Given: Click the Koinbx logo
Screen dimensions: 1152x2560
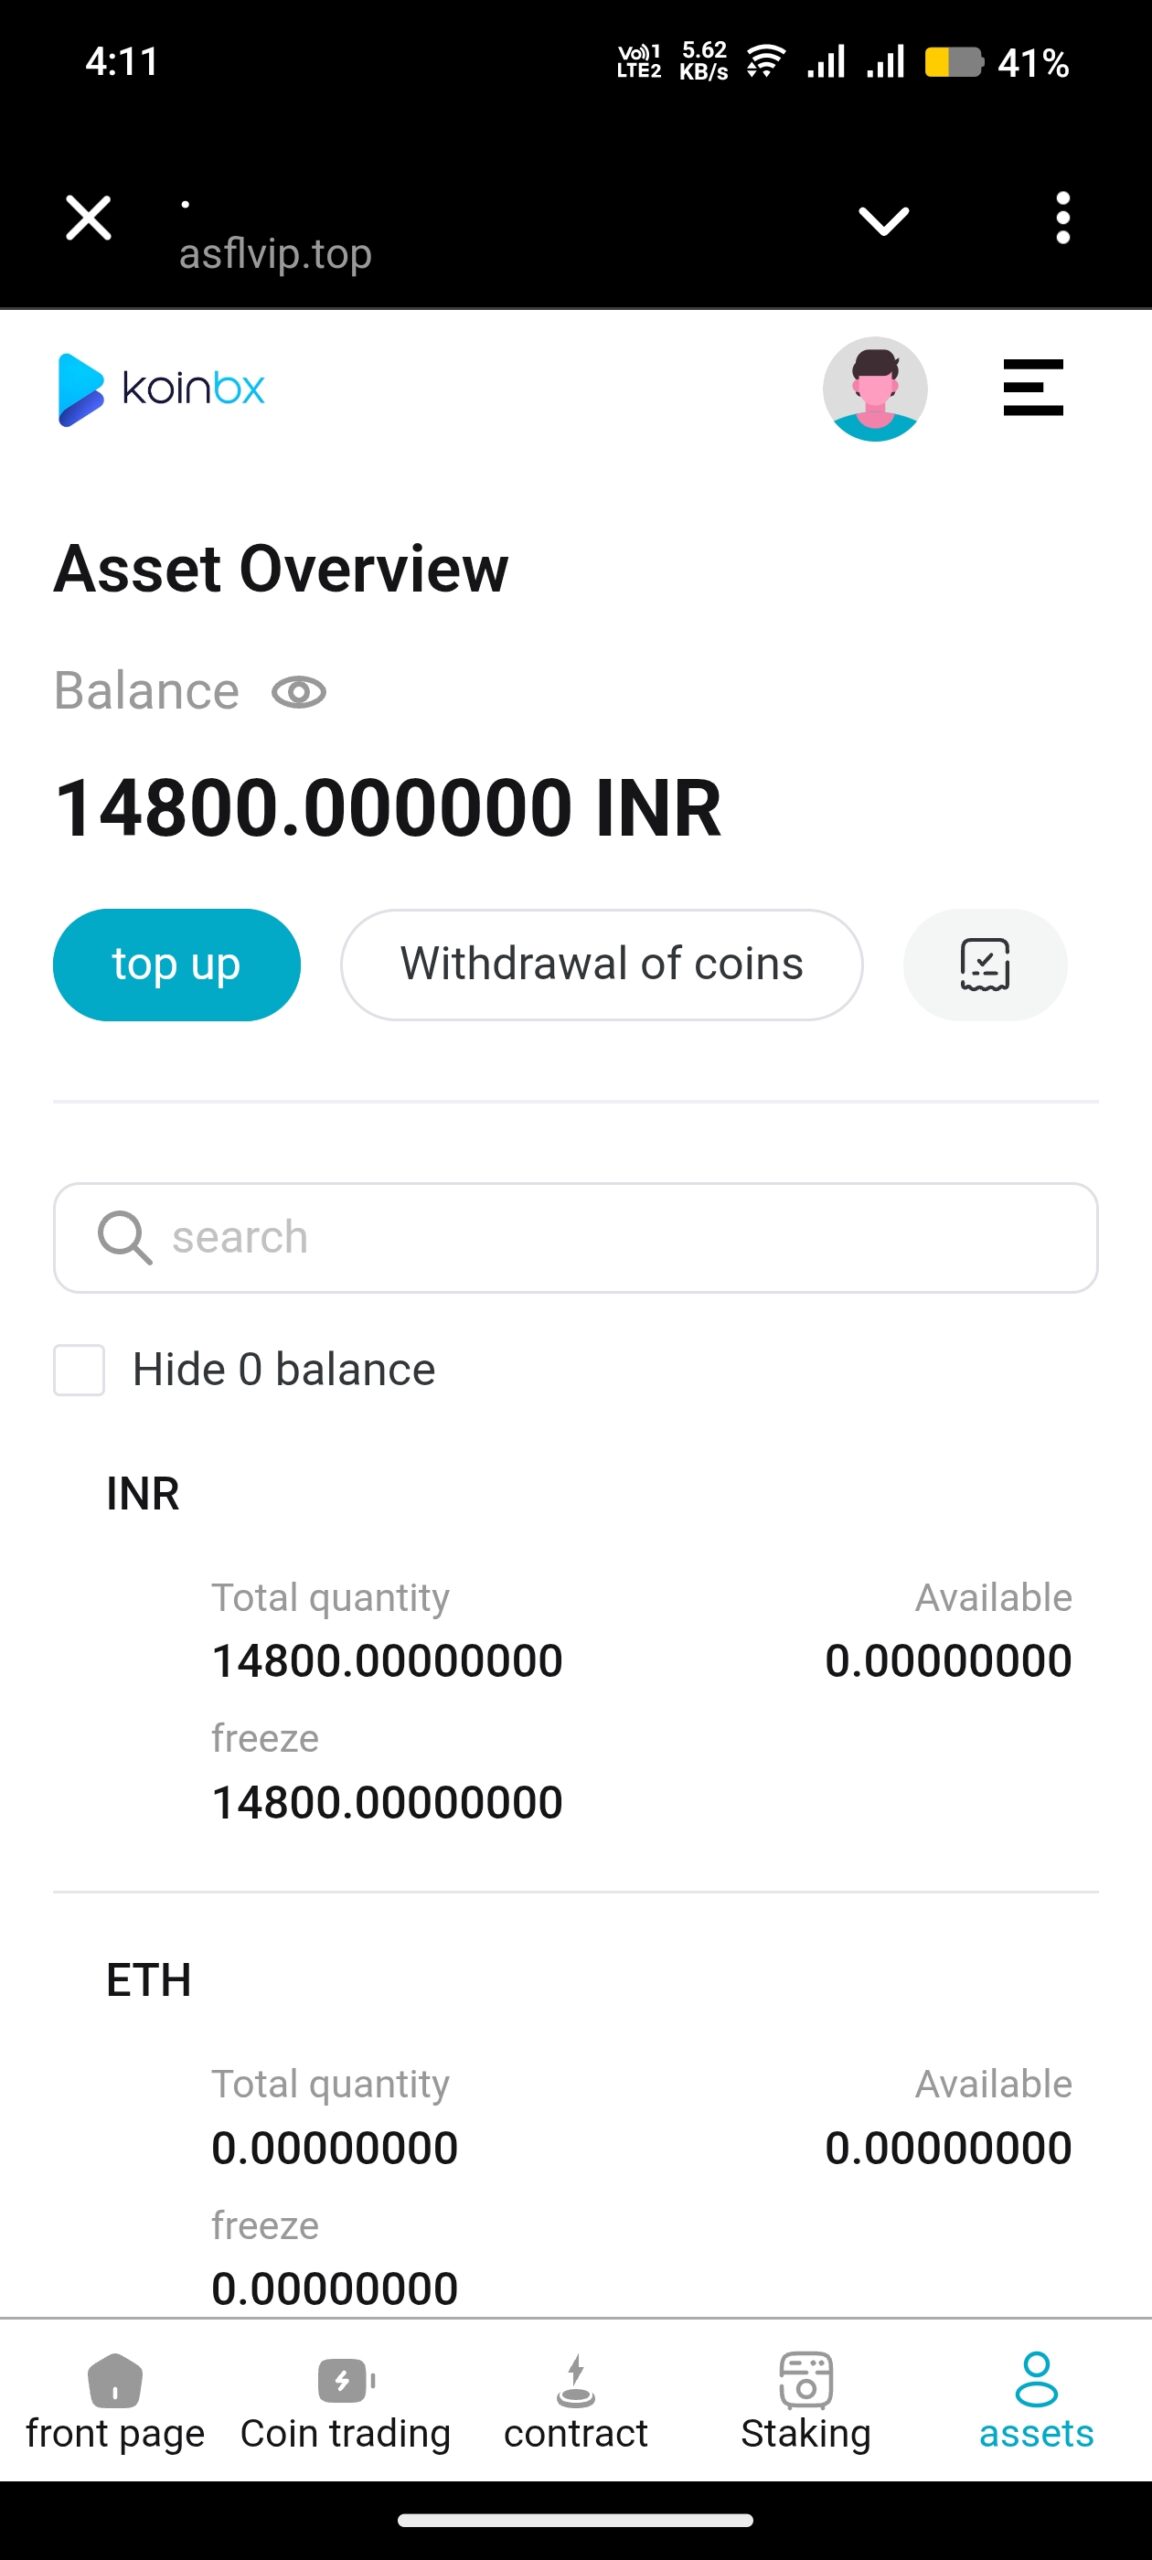Looking at the screenshot, I should tap(161, 389).
